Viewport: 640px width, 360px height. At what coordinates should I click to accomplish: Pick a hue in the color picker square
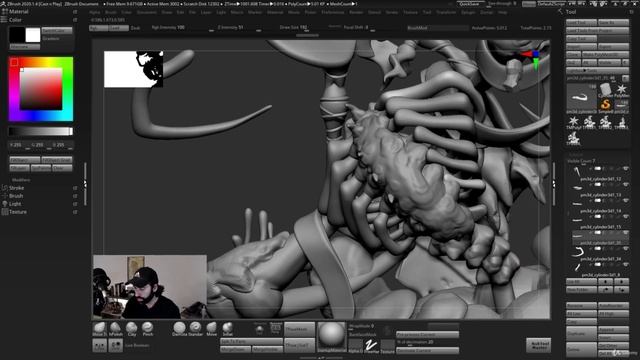click(x=41, y=89)
